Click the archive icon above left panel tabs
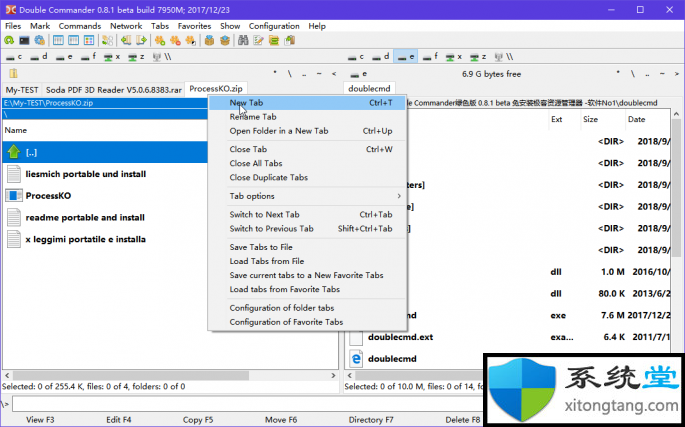This screenshot has width=685, height=427. (x=14, y=73)
